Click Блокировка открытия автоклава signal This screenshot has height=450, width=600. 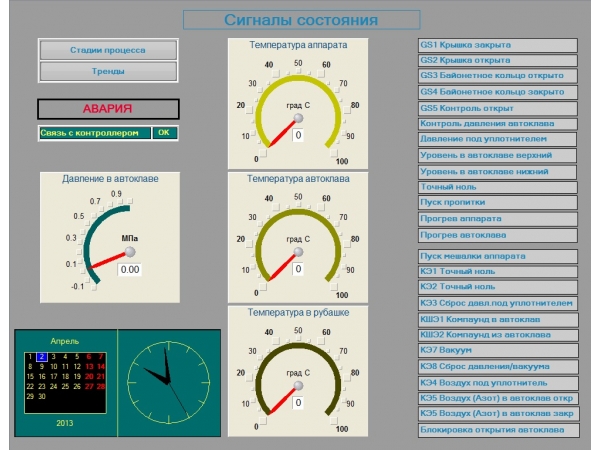tap(499, 430)
